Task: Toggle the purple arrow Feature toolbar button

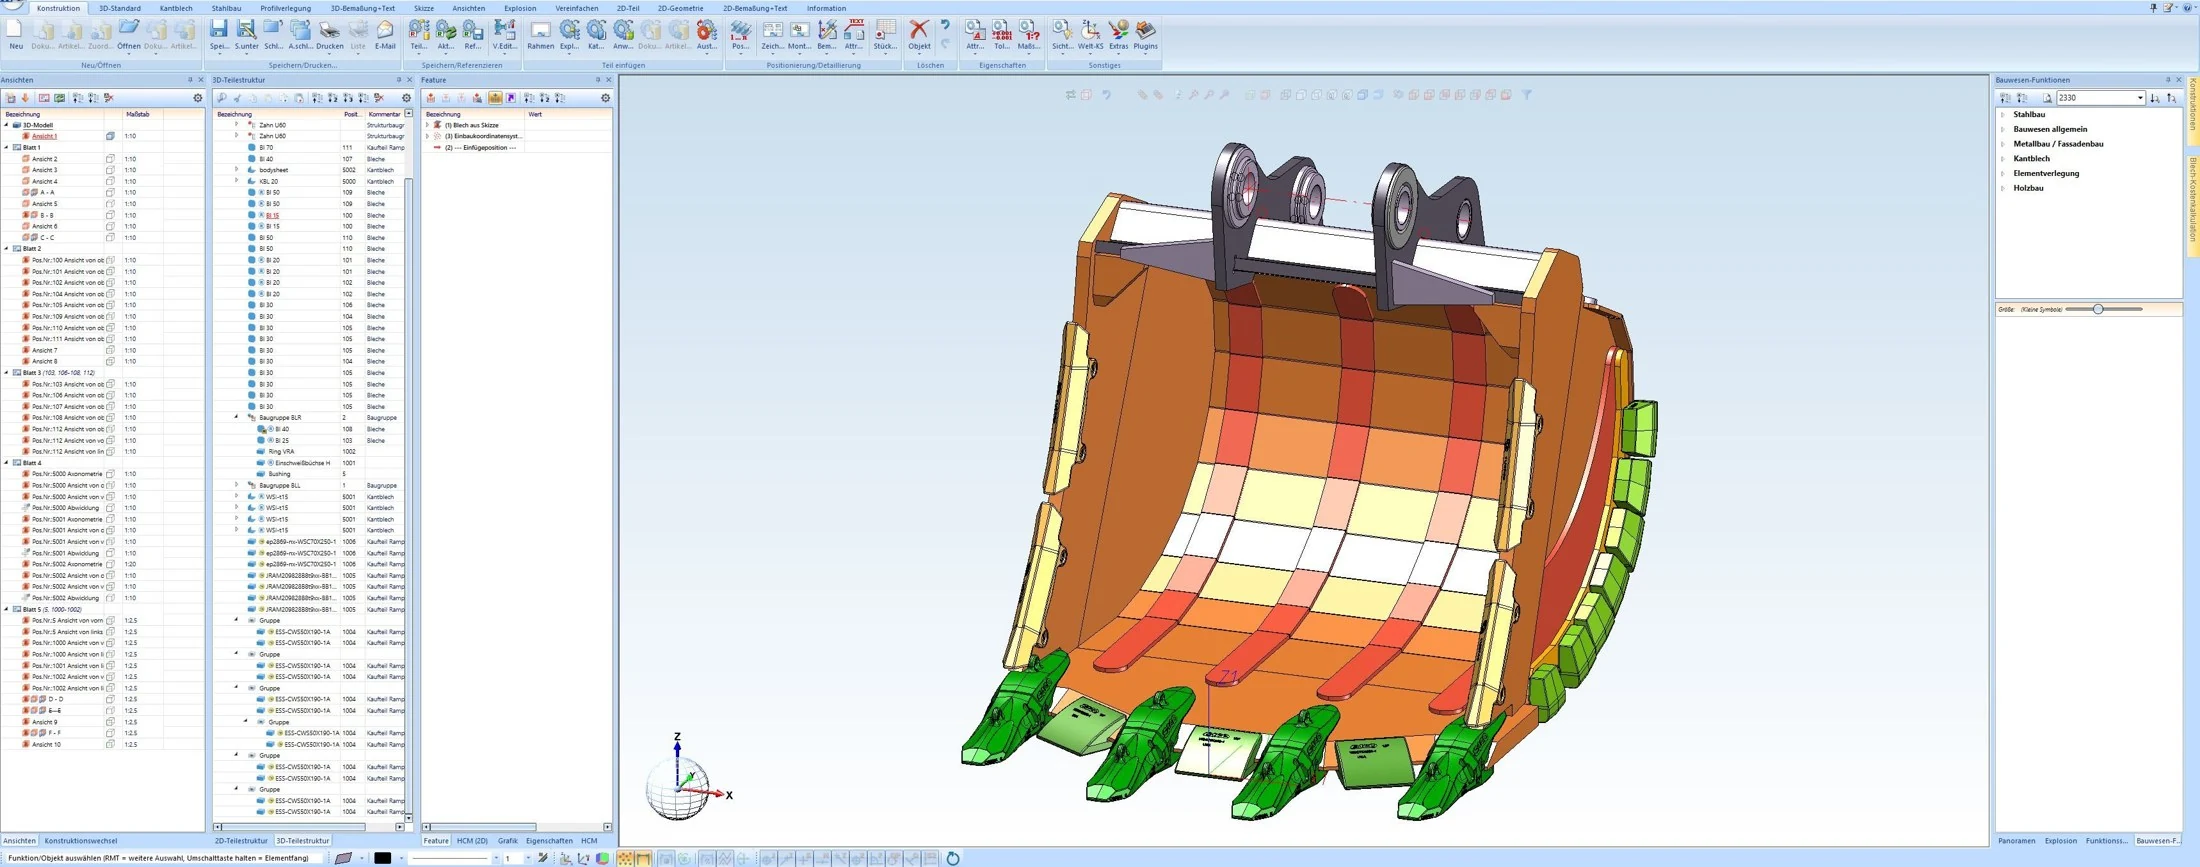Action: tap(511, 98)
